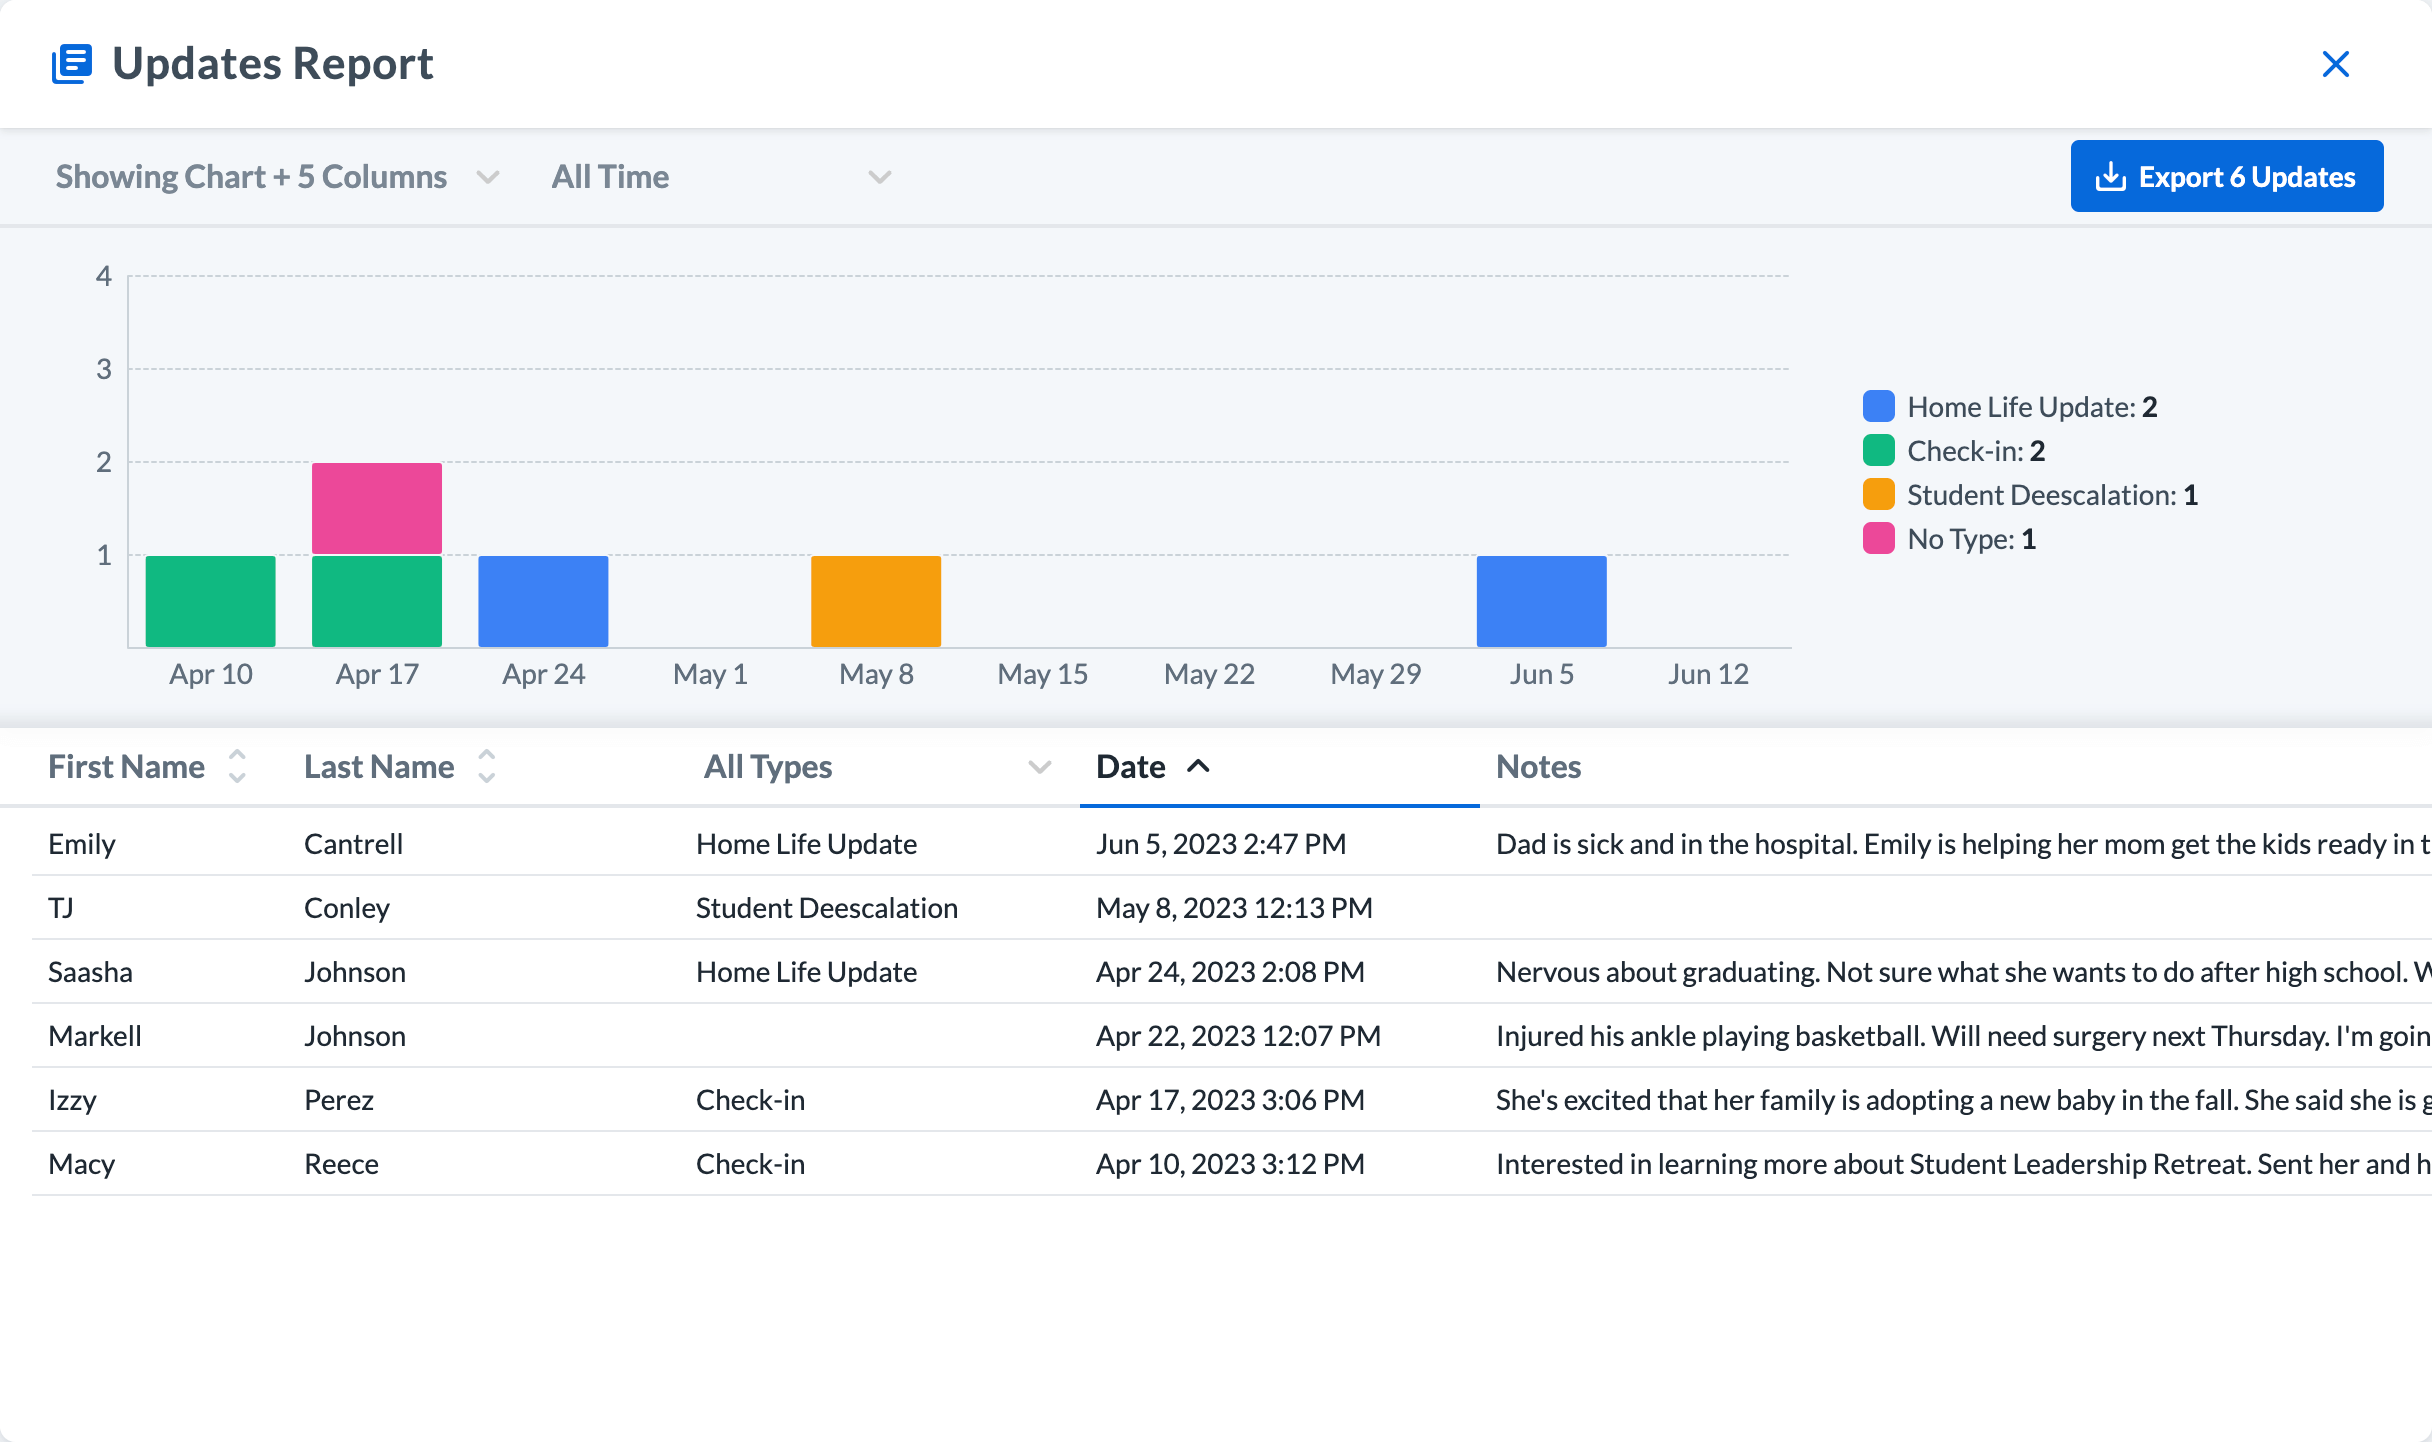Viewport: 2432px width, 1442px height.
Task: Click the last name Perez
Action: click(339, 1100)
